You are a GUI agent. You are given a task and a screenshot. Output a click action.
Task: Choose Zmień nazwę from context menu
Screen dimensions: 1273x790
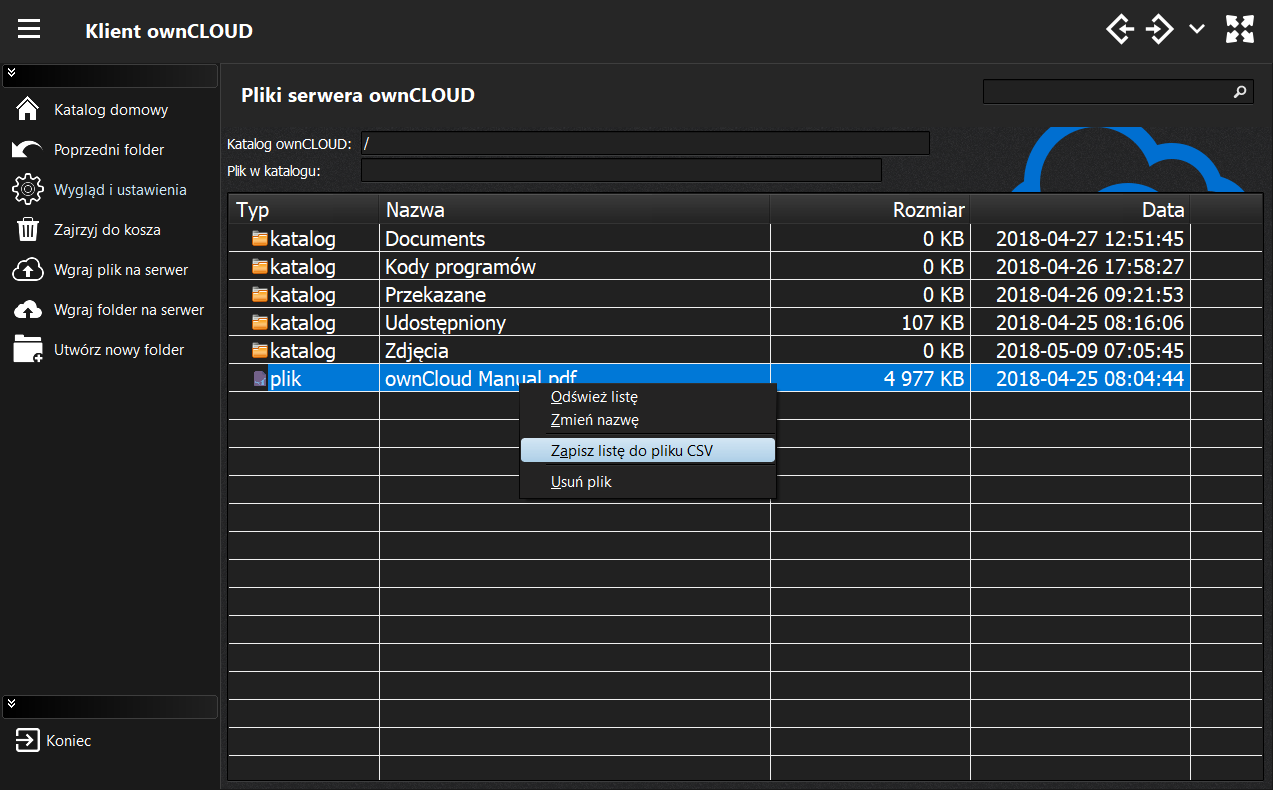tap(648, 420)
